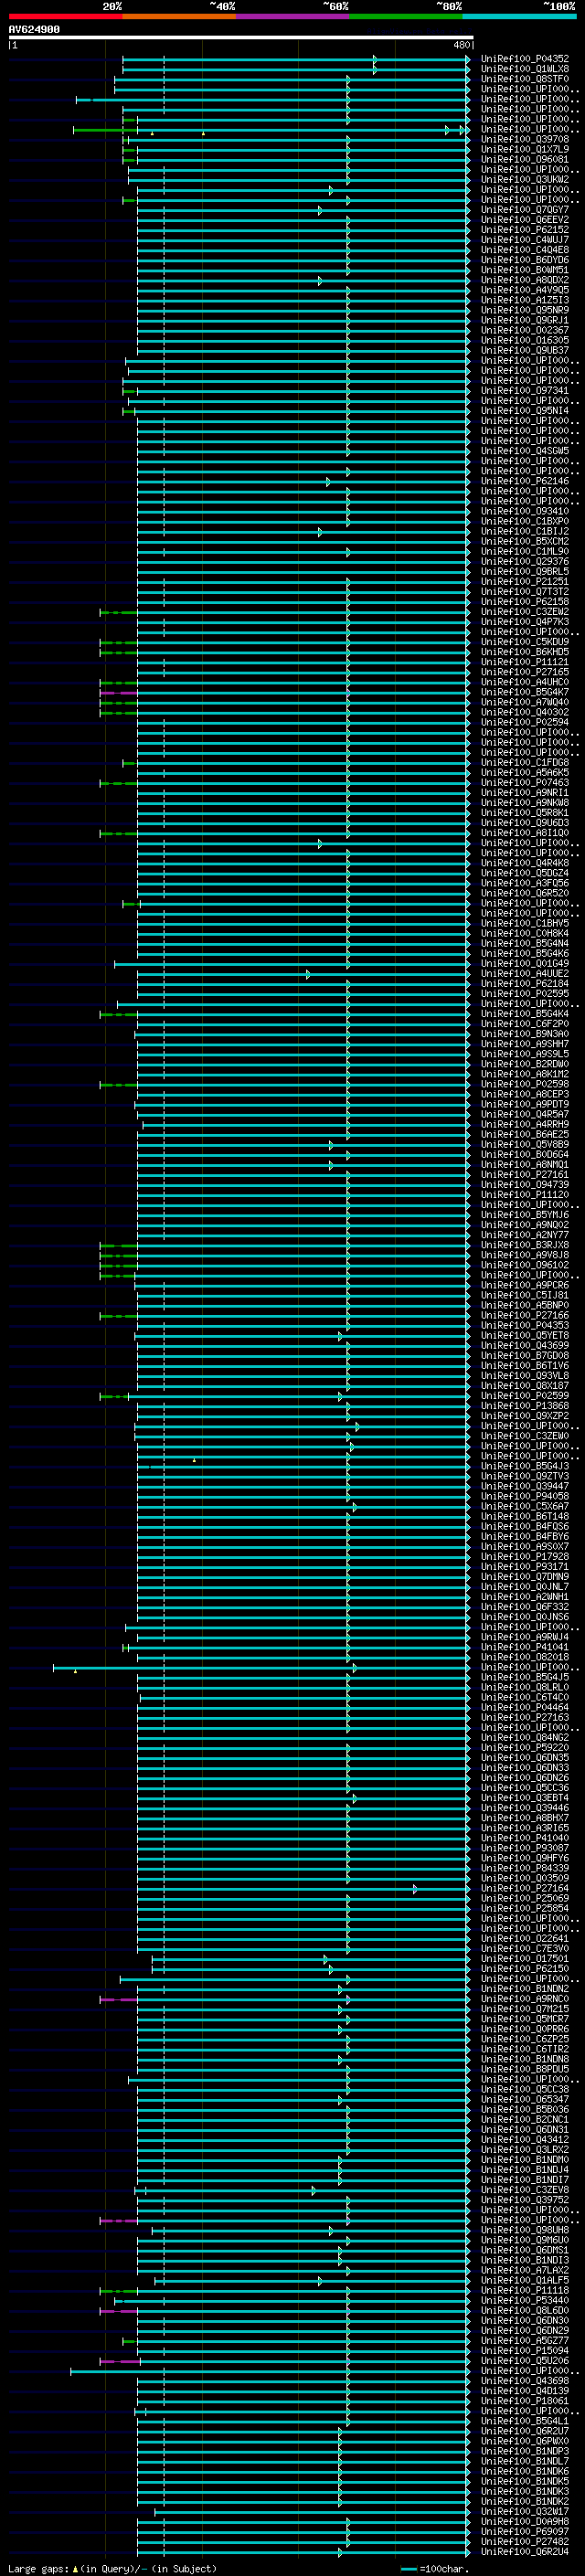Viewport: 585px width, 2576px height.
Task: Click the hit label UniRef100_Q9UB37
Action: (525, 350)
